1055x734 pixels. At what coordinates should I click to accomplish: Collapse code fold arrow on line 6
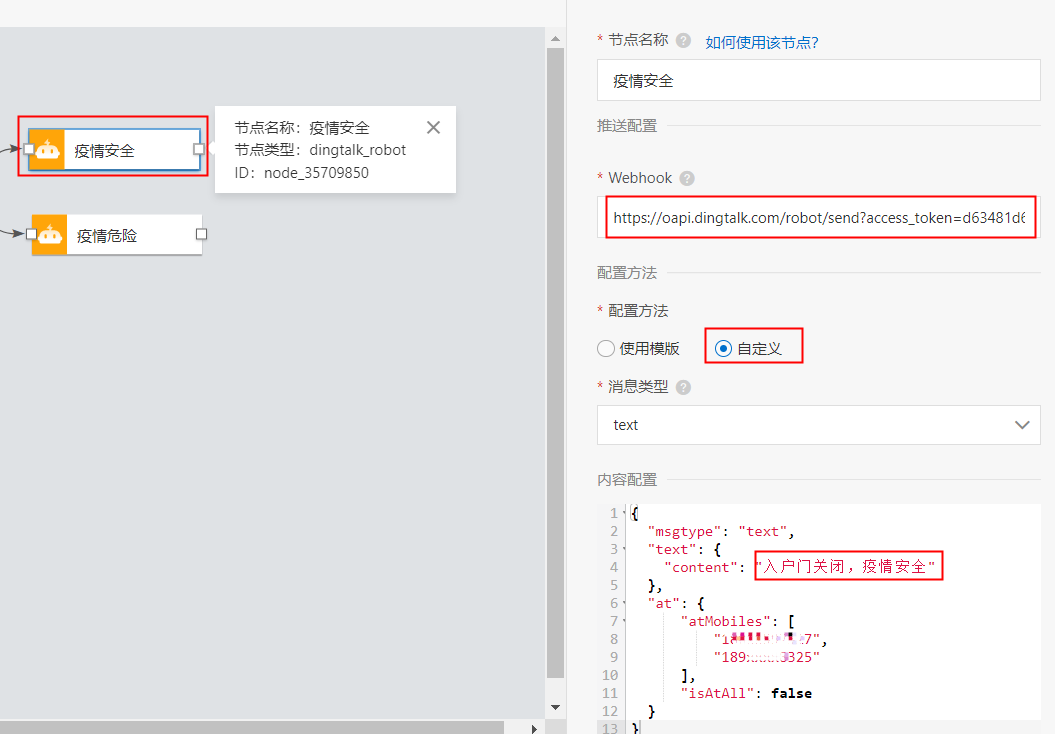[x=624, y=603]
